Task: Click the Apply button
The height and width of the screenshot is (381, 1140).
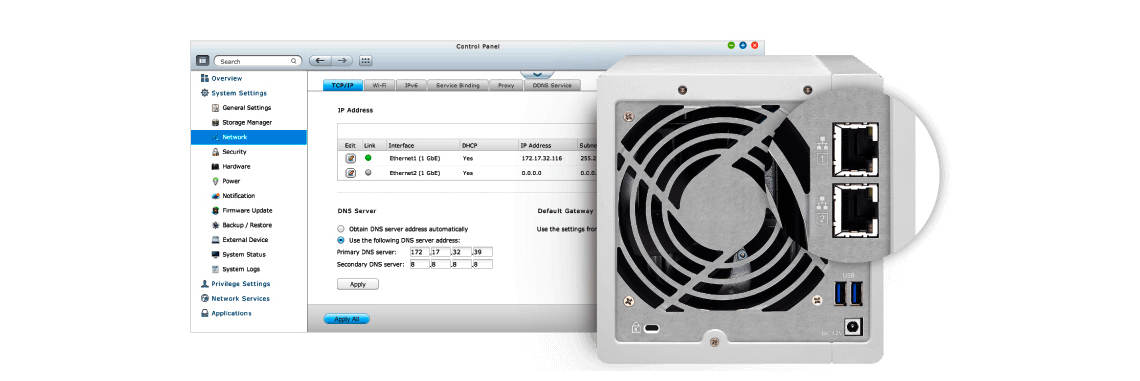Action: pos(358,284)
